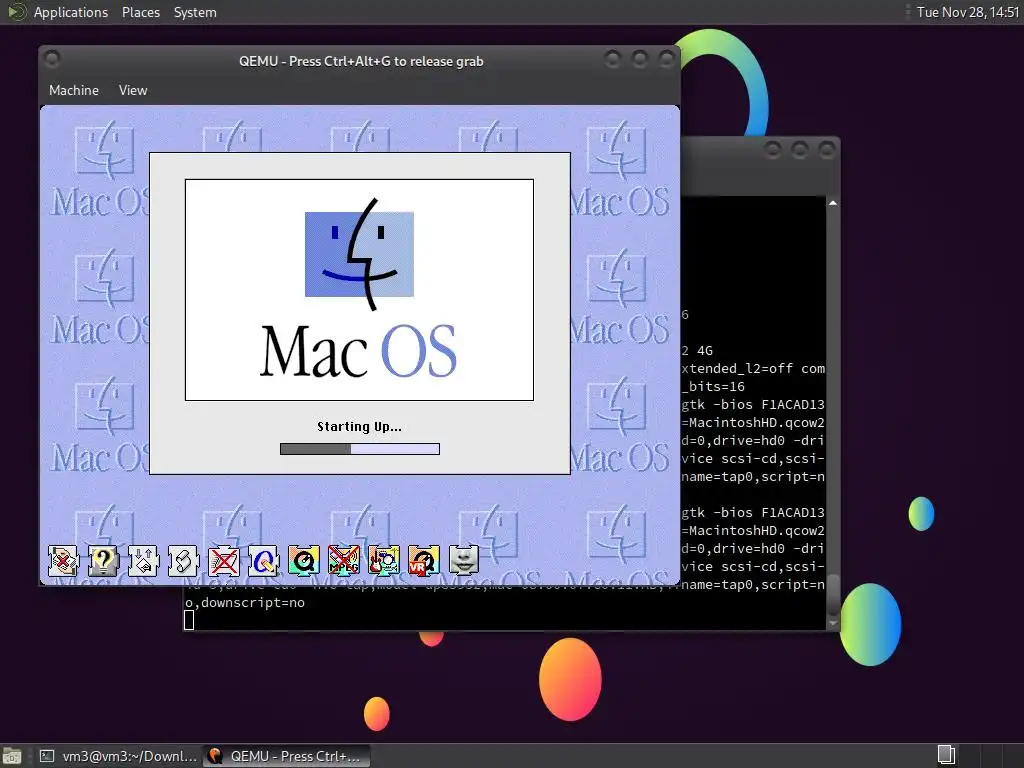Click the terminal window's vertical scrollbar
Image resolution: width=1024 pixels, height=768 pixels.
pyautogui.click(x=833, y=412)
